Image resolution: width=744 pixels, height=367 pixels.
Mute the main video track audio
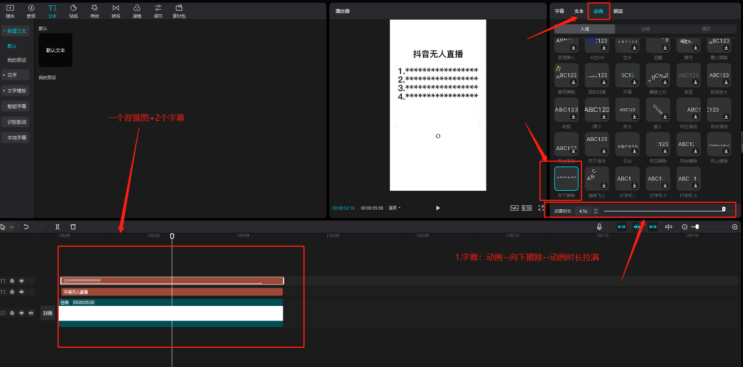[31, 313]
